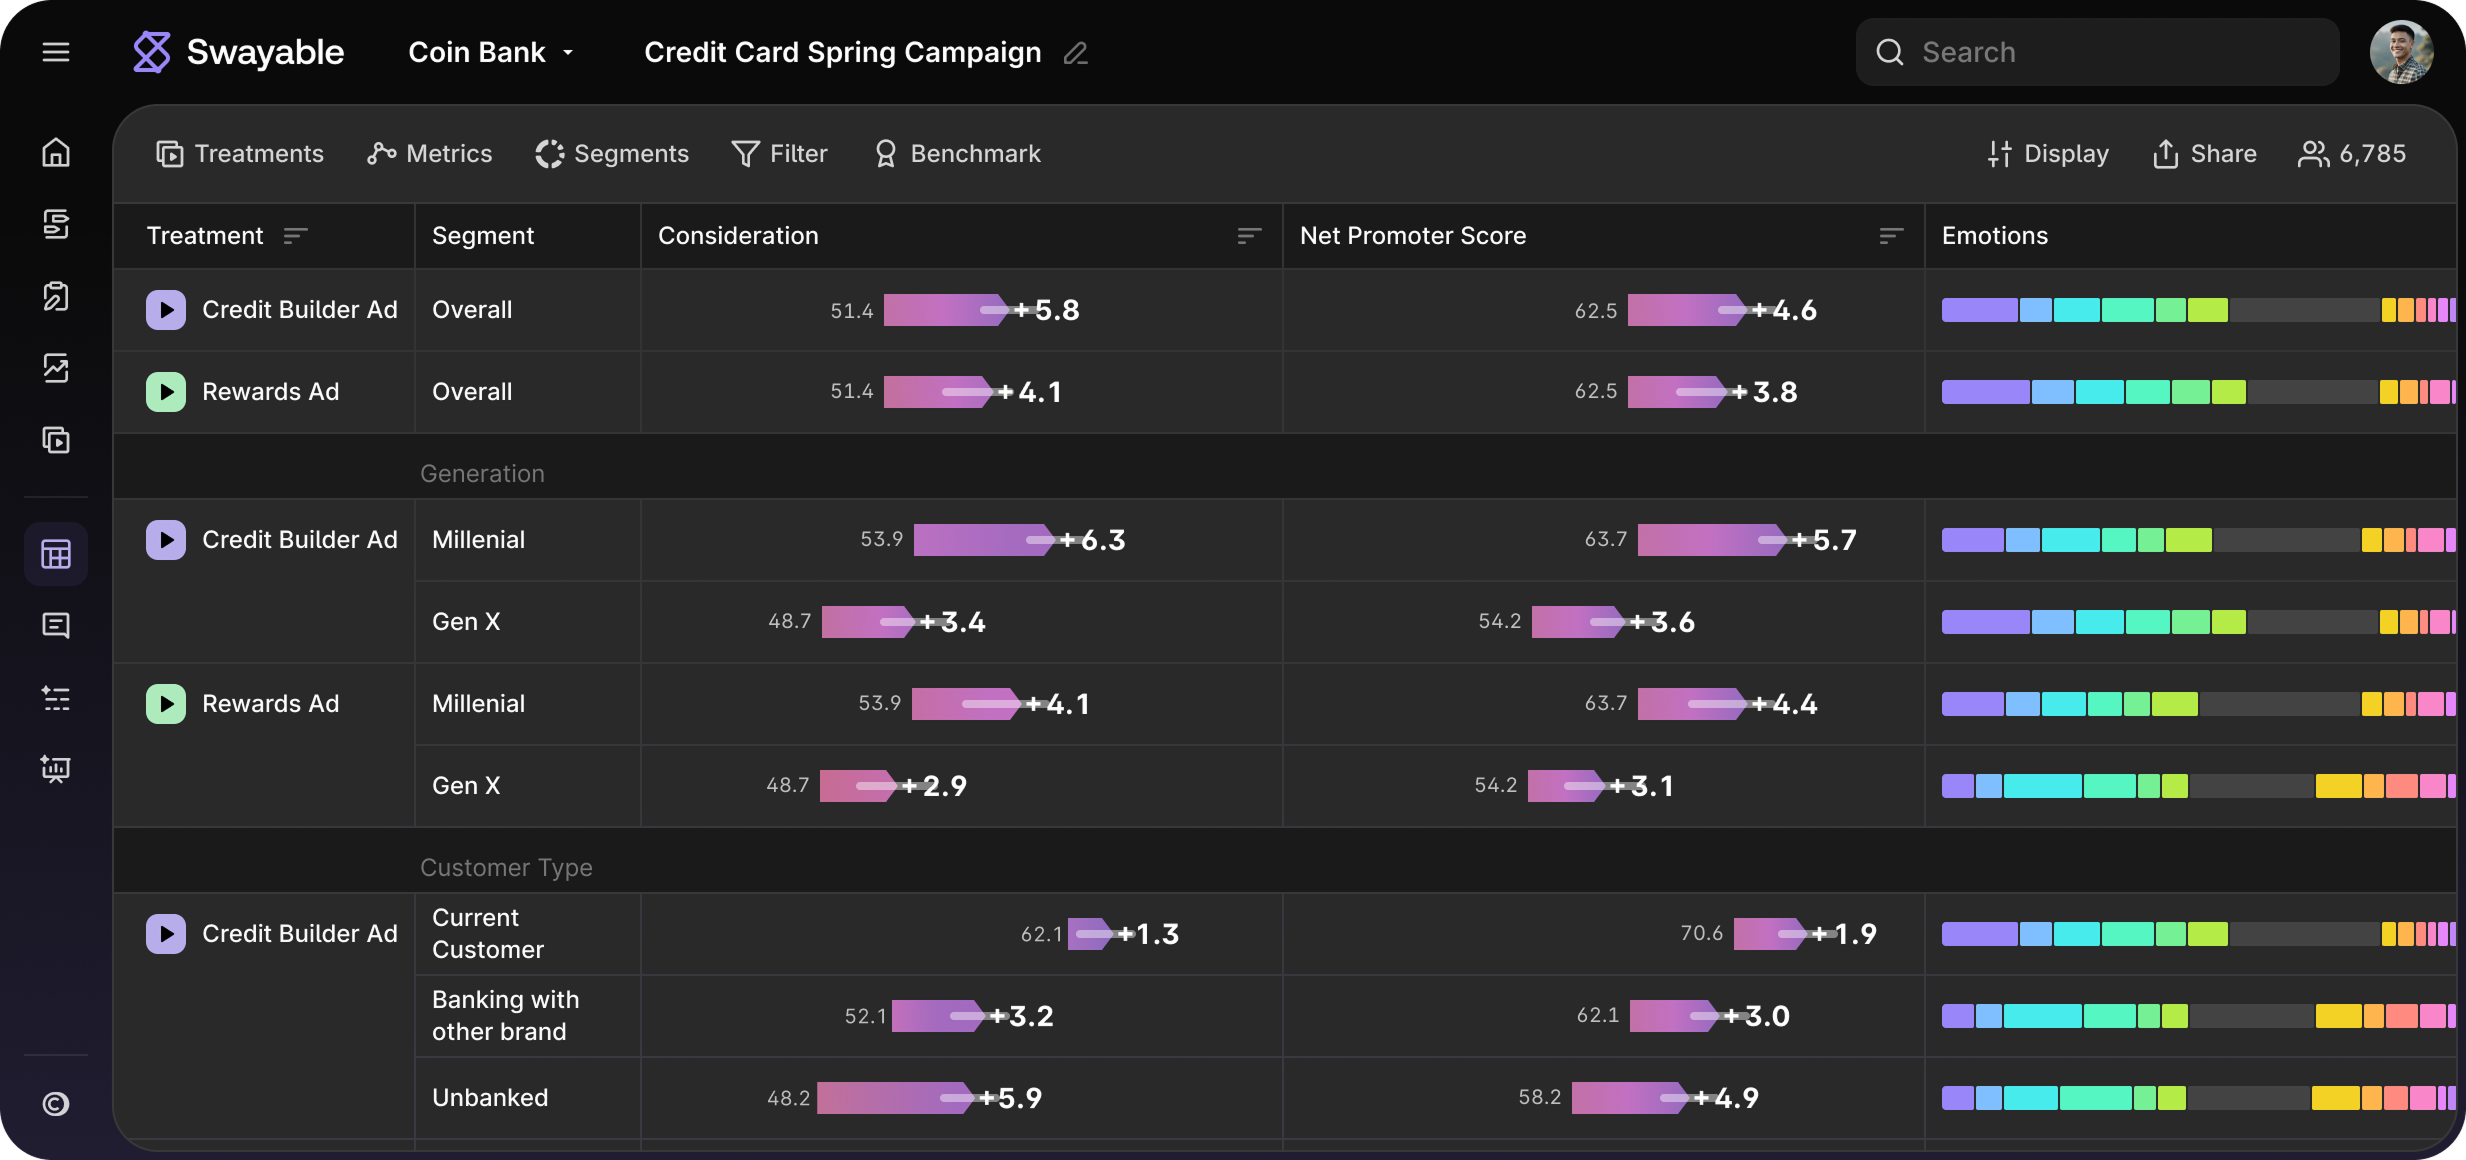
Task: Click the copyright icon at sidebar bottom
Action: tap(56, 1104)
